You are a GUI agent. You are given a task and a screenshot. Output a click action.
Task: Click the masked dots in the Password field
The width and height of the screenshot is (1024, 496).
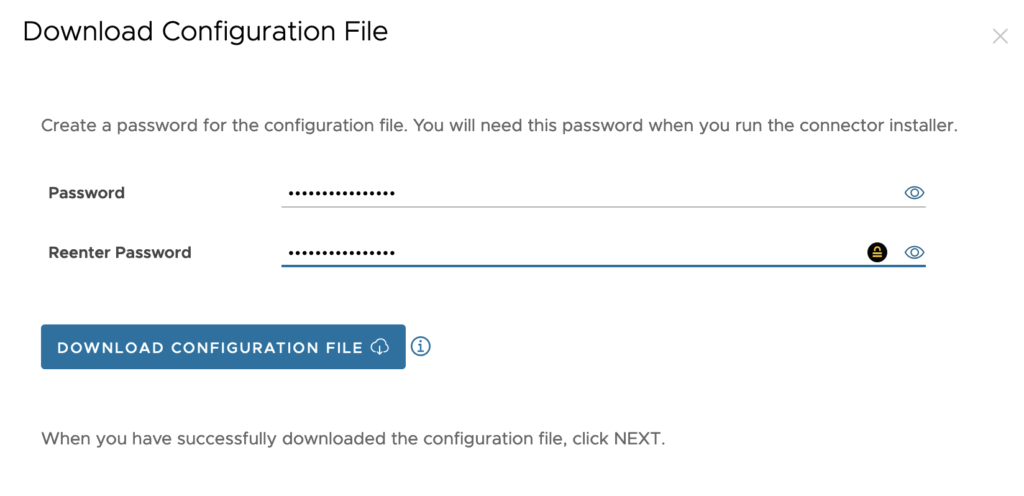342,193
